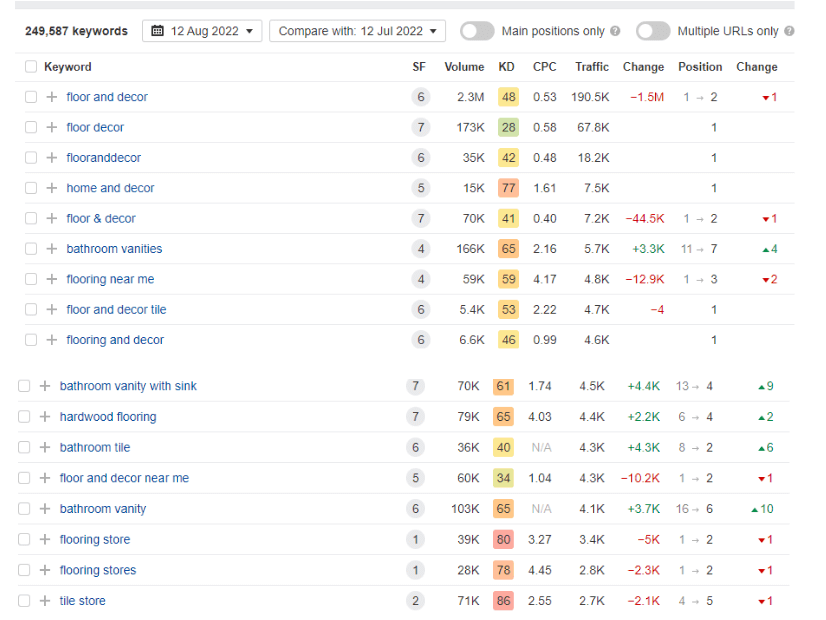Check the box for hardwood flooring
The height and width of the screenshot is (620, 826).
[x=24, y=417]
